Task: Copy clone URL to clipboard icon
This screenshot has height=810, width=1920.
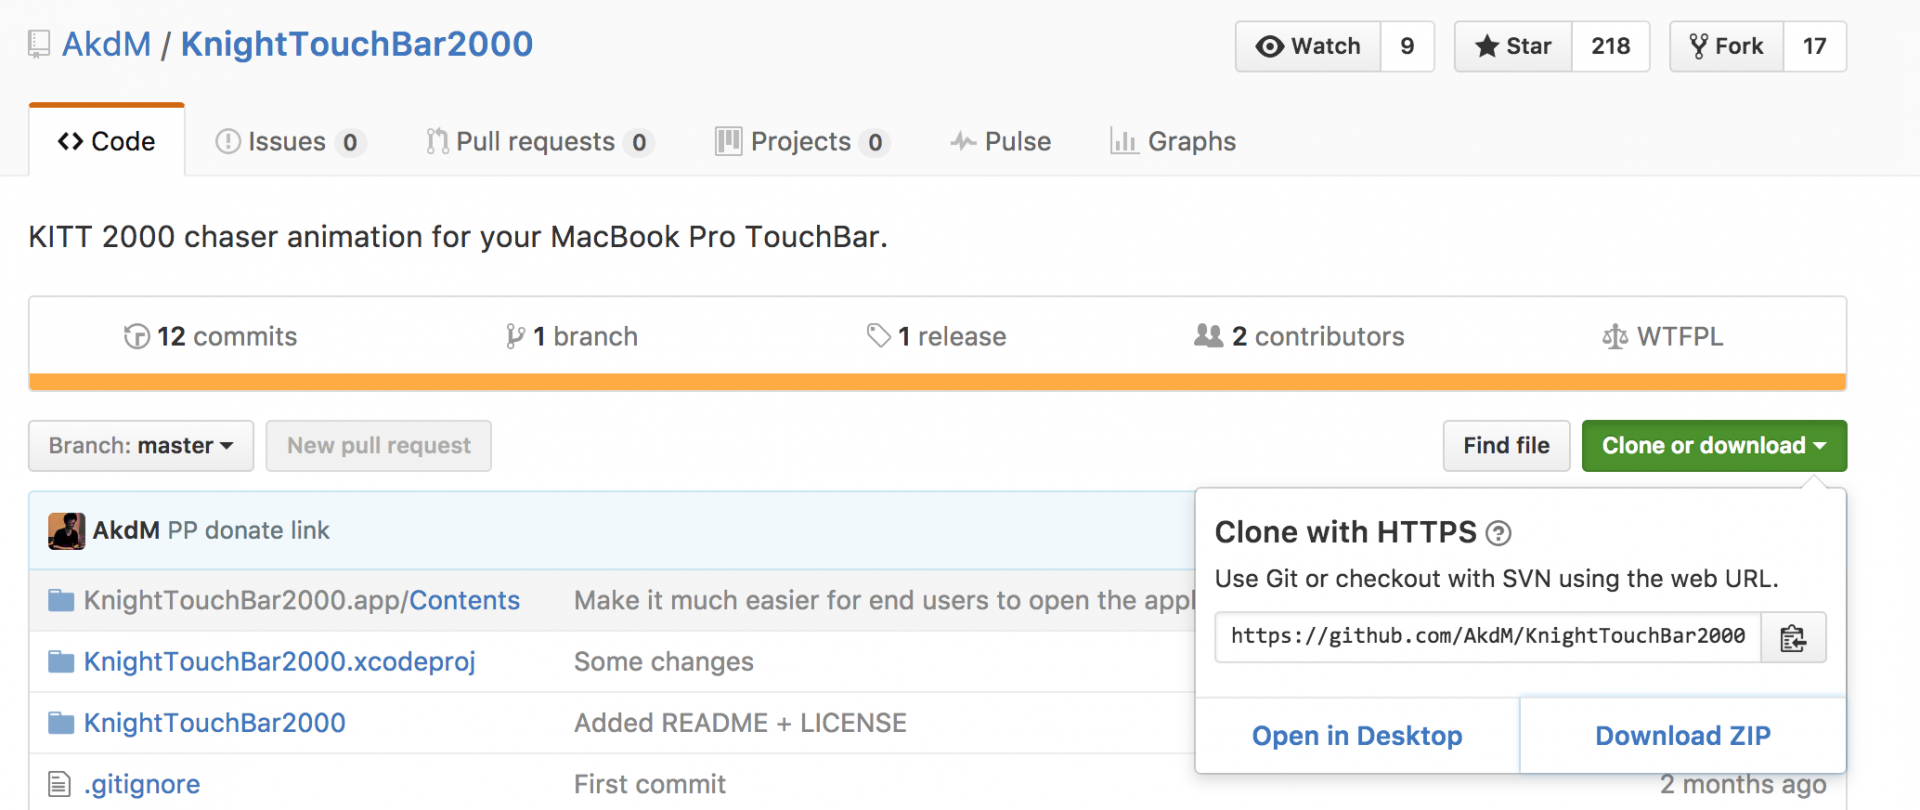Action: (1793, 638)
